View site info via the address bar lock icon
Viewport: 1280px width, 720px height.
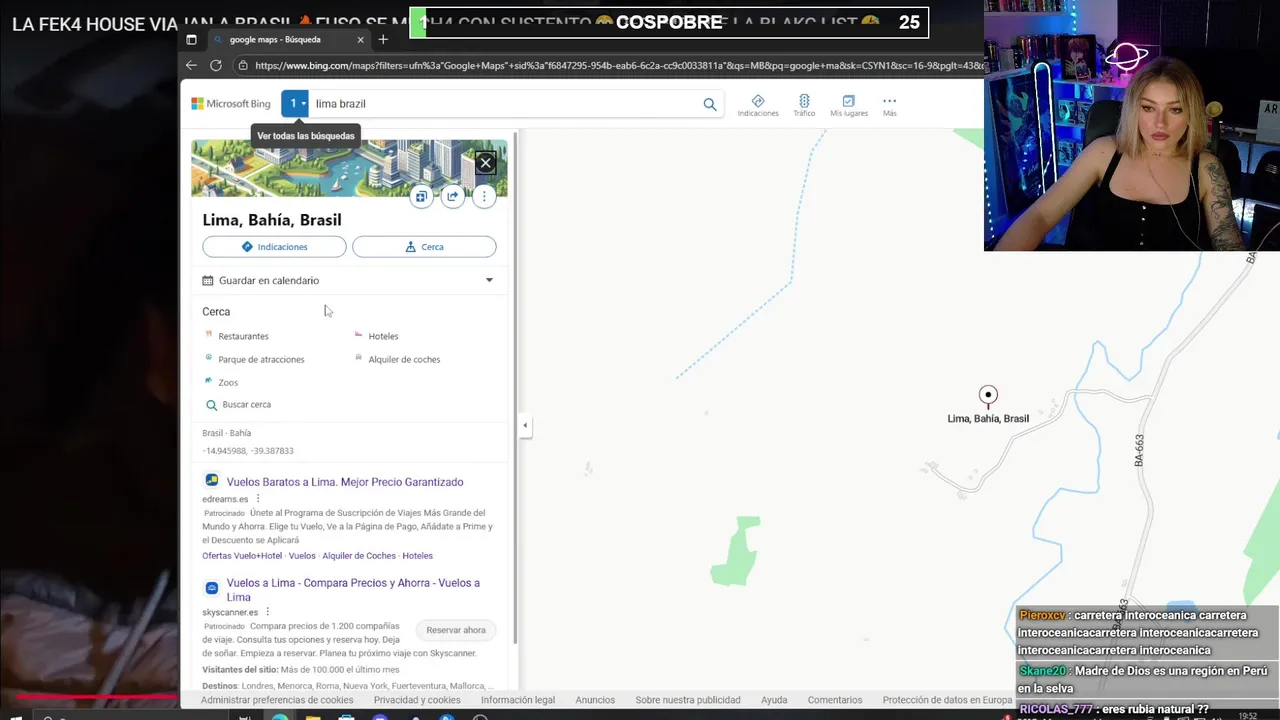(243, 65)
